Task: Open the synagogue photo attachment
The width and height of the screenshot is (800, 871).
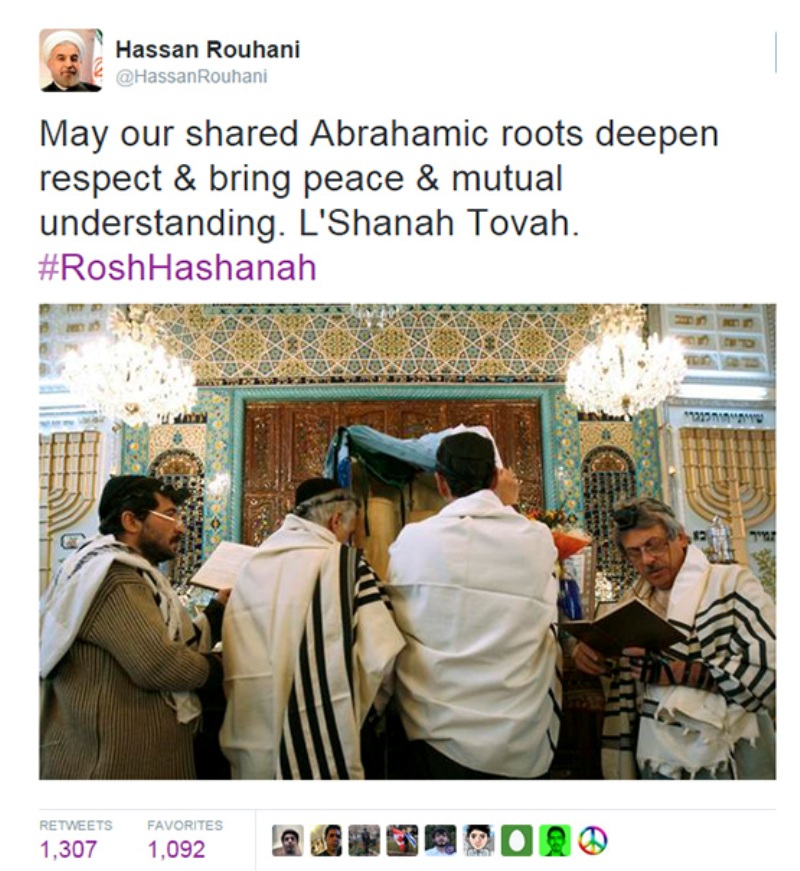Action: point(407,542)
